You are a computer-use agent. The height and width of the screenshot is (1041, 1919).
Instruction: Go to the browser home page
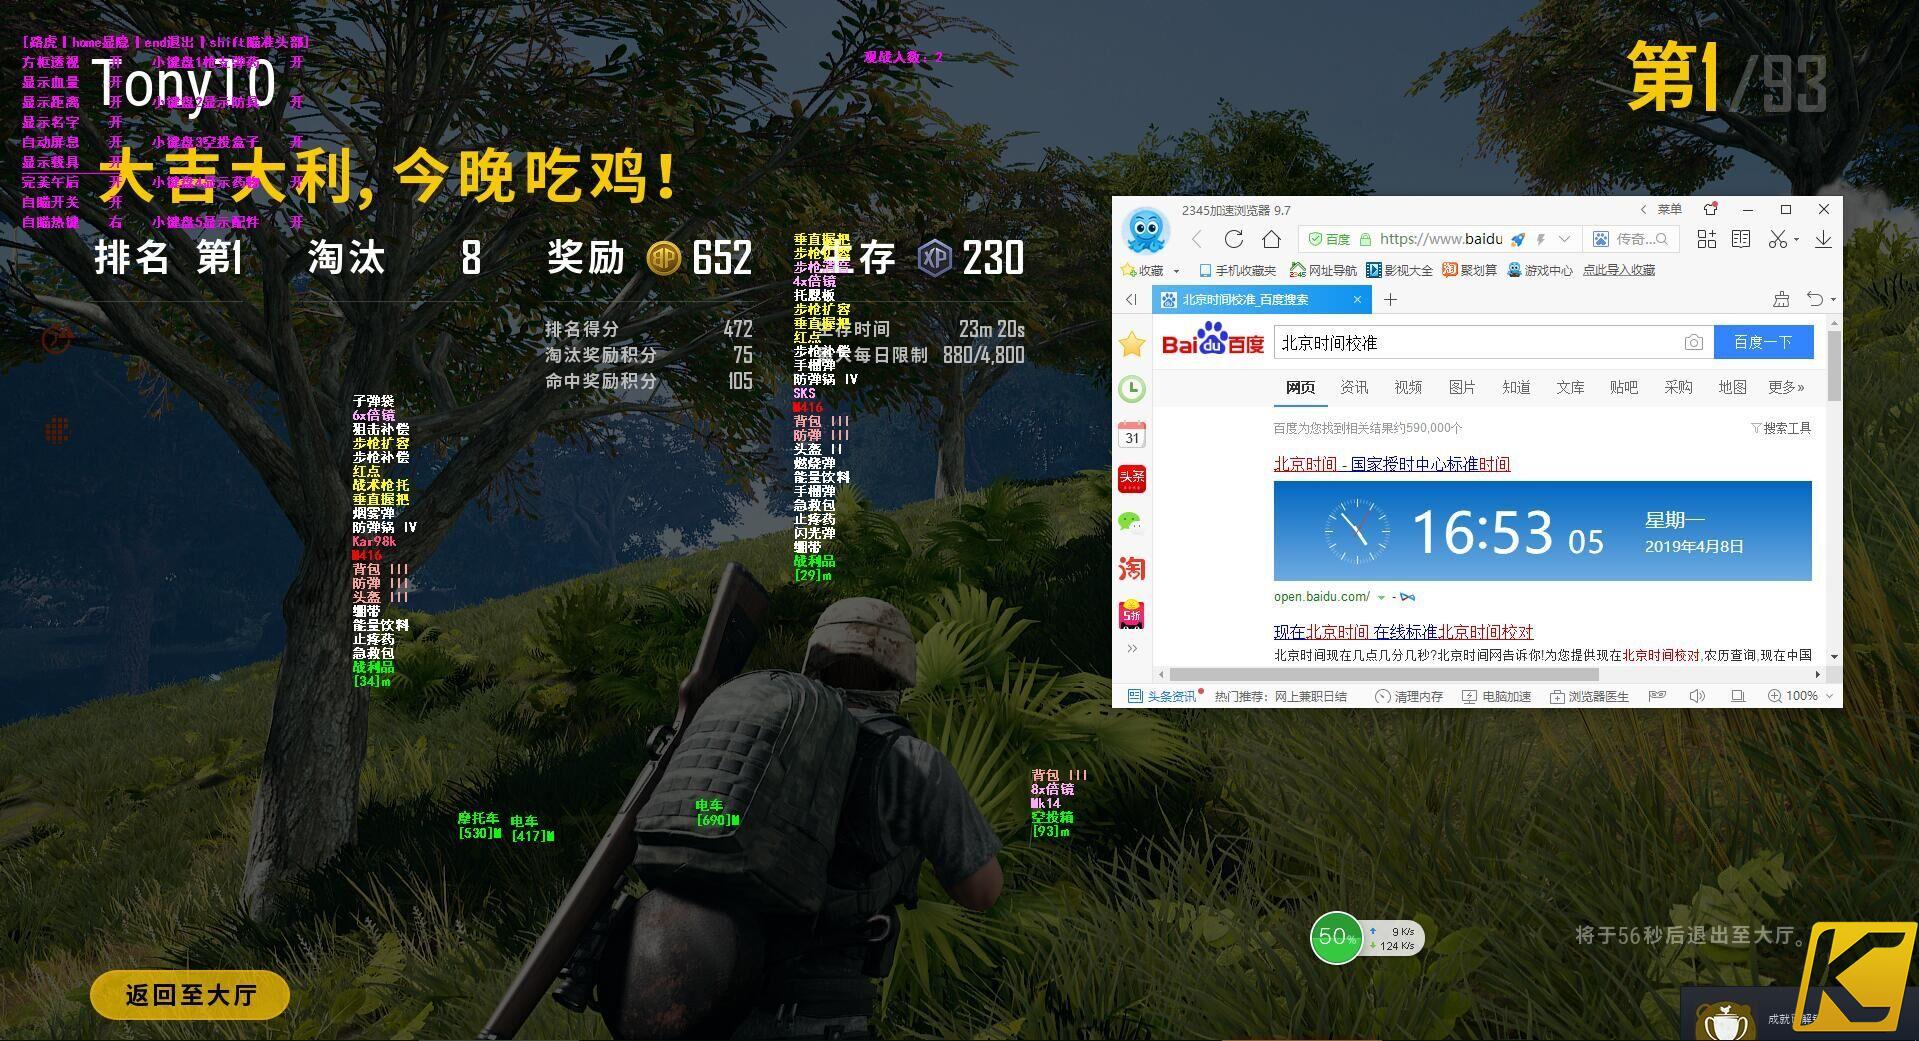(x=1271, y=239)
